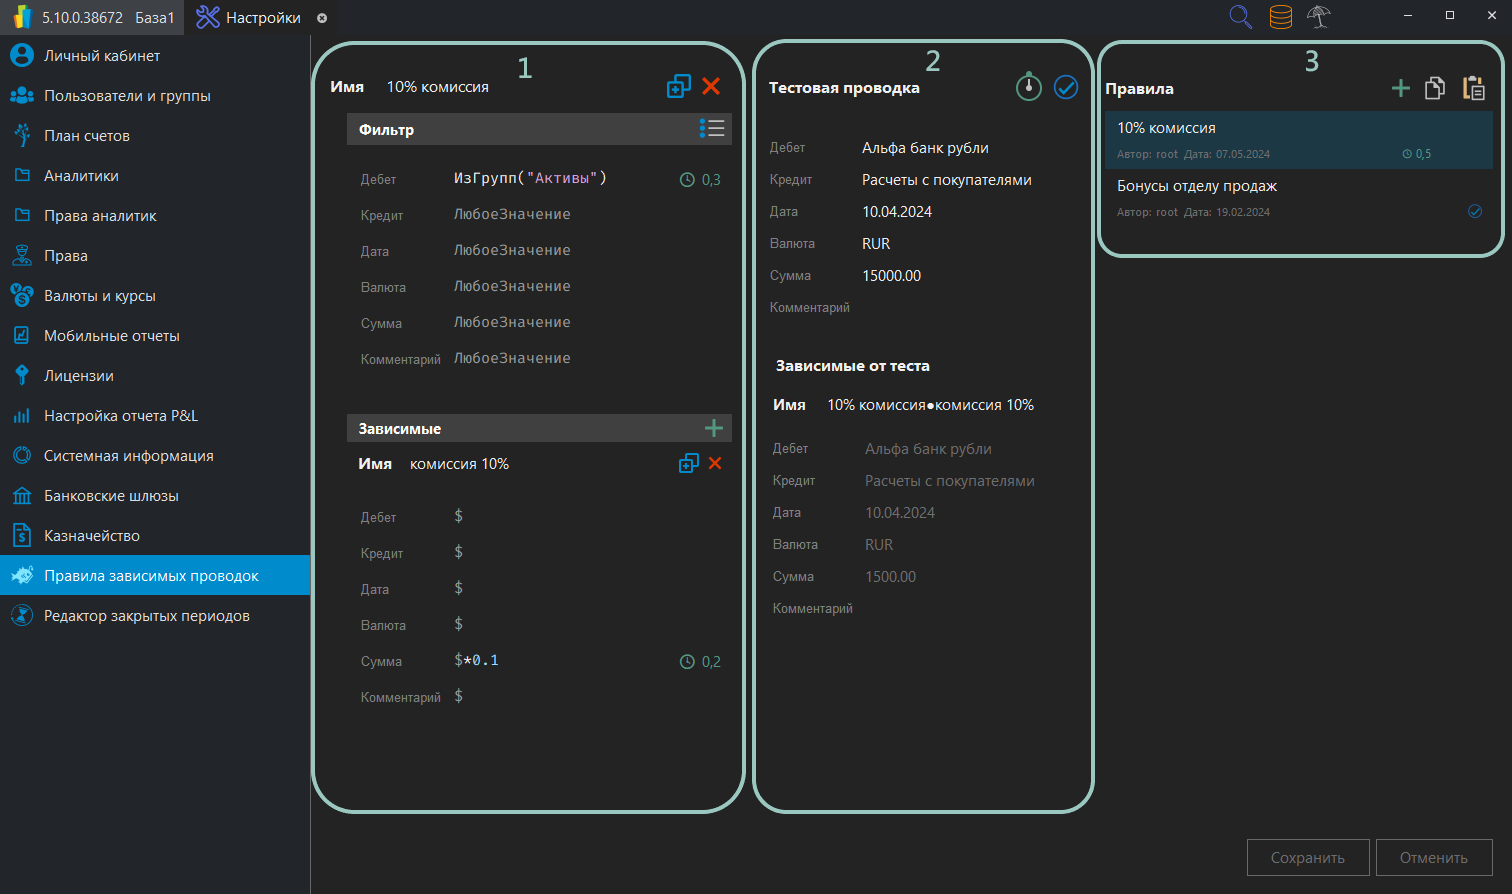
Task: Select the umbrella icon near the window controls
Action: (x=1319, y=17)
